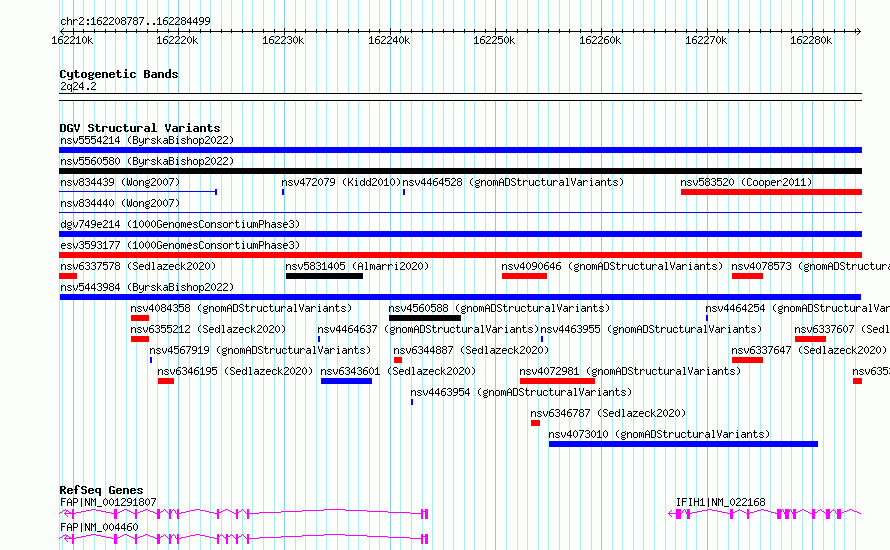Click the 162210k ruler position
This screenshot has height=550, width=890.
coord(72,40)
